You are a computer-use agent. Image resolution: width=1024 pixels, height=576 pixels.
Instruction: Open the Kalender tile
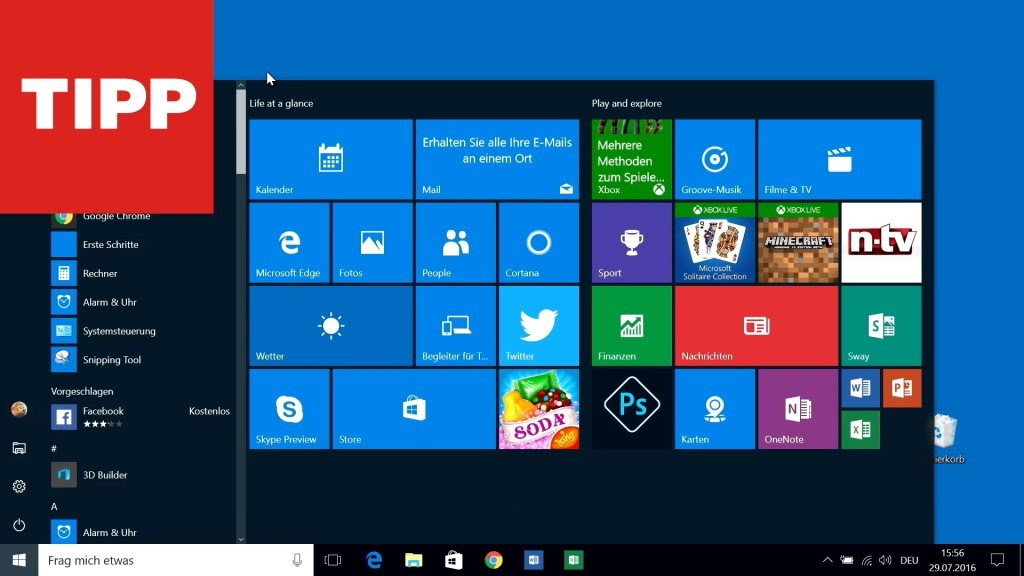tap(330, 159)
